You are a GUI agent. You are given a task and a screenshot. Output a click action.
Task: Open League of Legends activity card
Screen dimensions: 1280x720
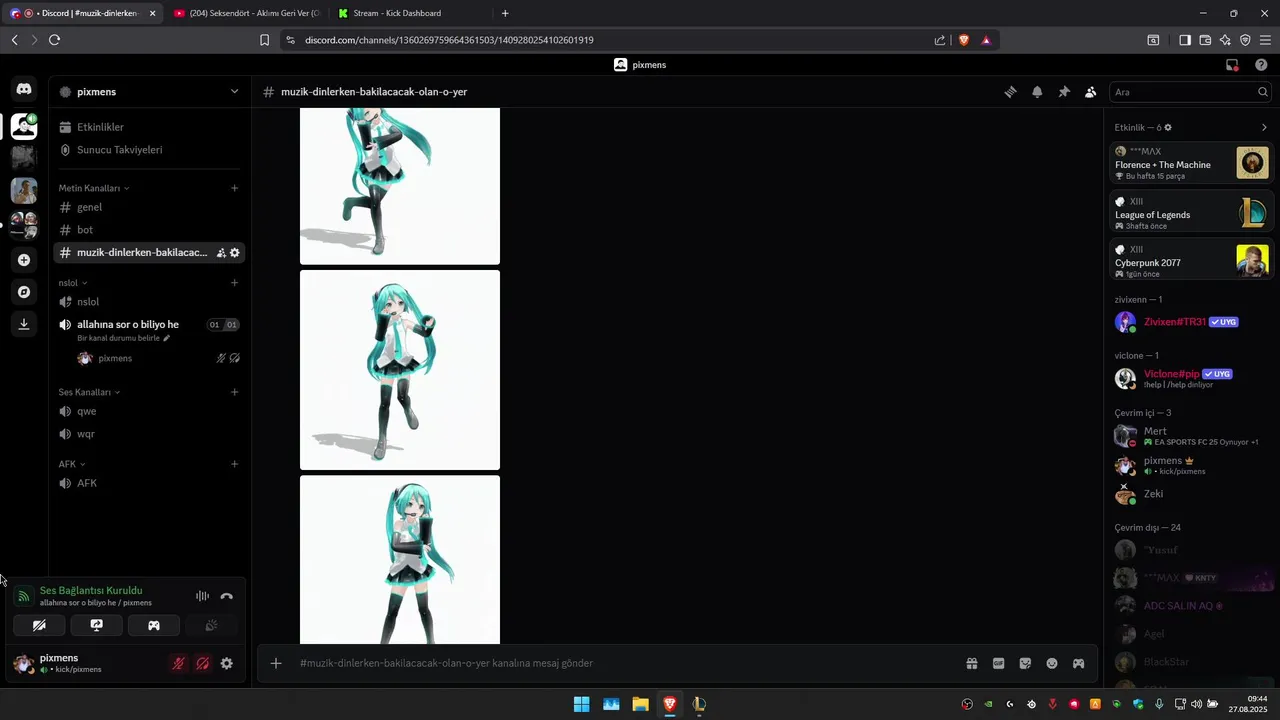[1192, 213]
